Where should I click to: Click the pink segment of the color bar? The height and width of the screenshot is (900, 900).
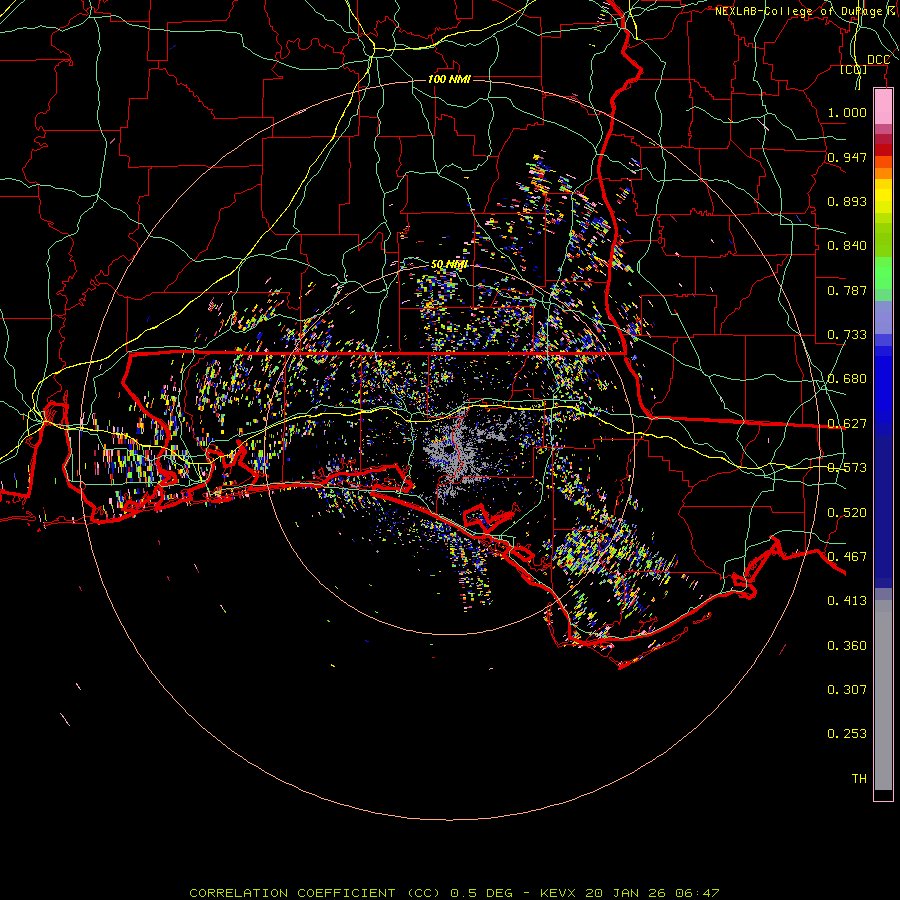(x=883, y=107)
